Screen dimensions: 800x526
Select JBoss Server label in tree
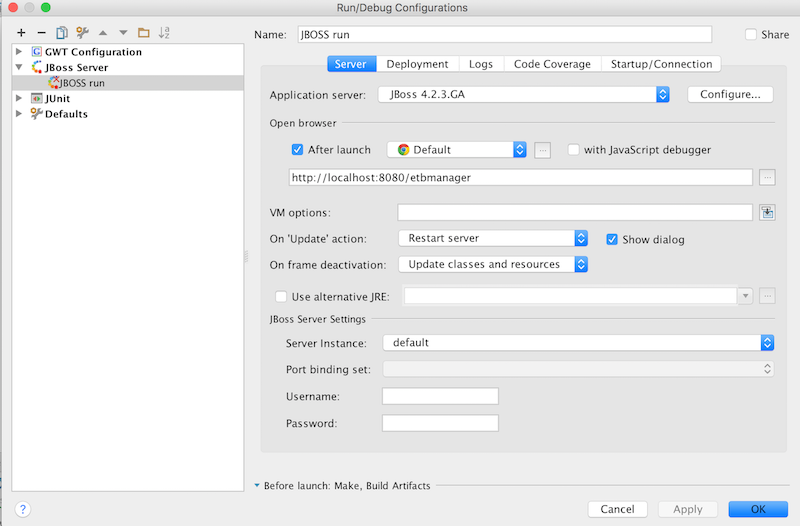click(x=77, y=67)
